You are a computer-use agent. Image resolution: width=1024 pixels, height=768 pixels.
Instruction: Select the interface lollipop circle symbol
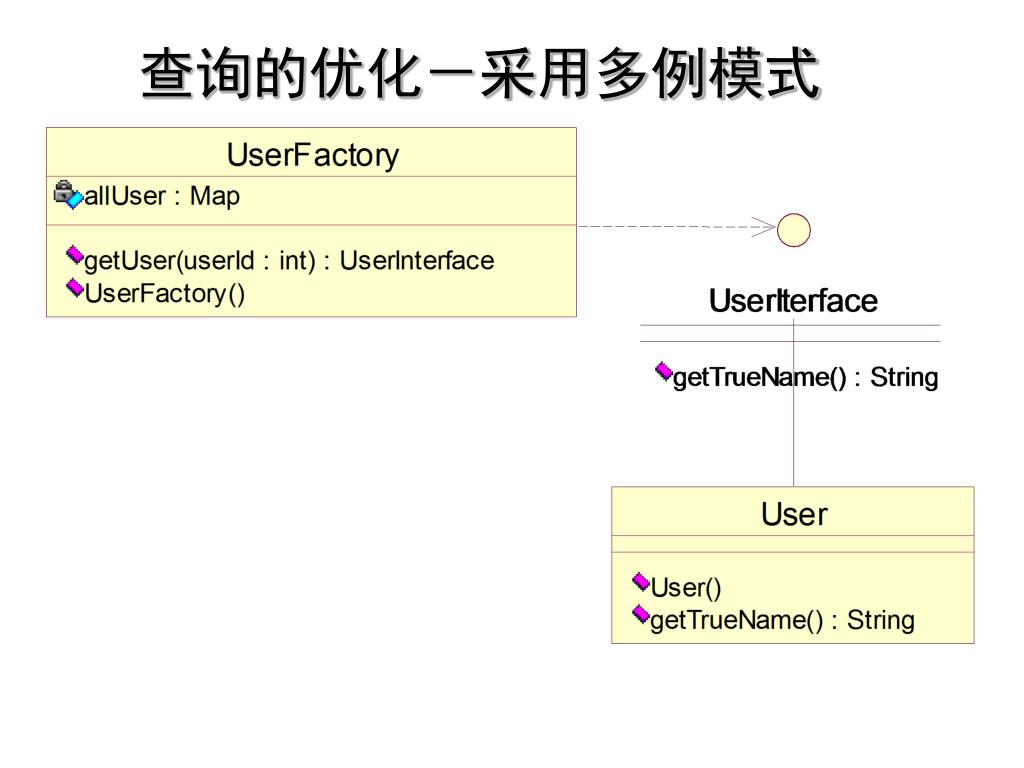pos(793,230)
